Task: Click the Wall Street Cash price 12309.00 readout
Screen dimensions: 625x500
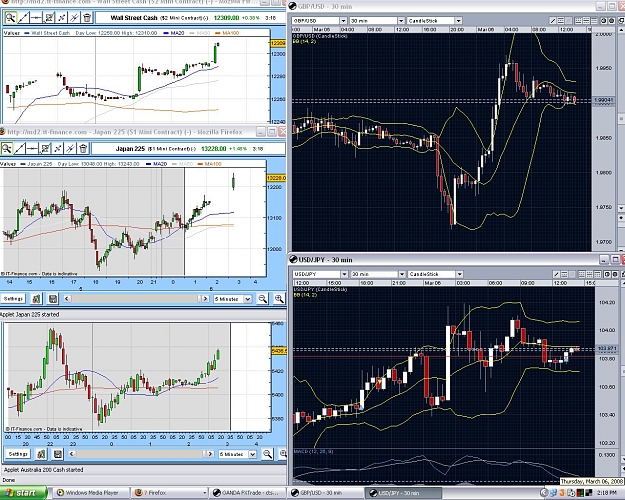Action: click(226, 18)
